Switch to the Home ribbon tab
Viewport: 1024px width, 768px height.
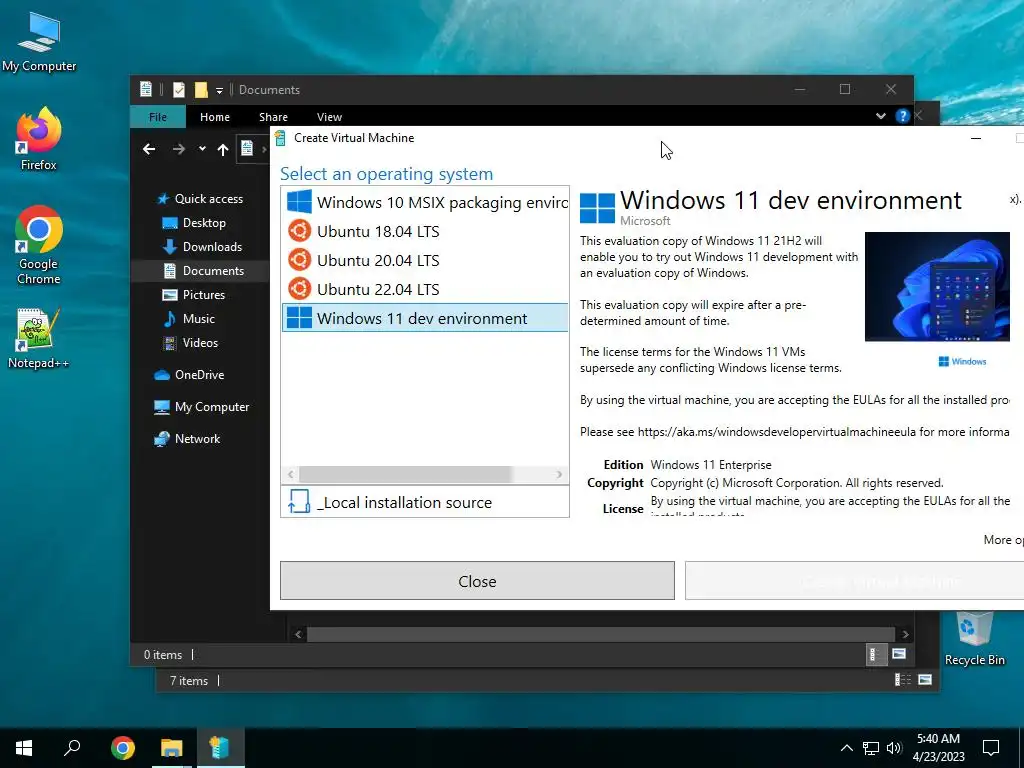coord(215,117)
